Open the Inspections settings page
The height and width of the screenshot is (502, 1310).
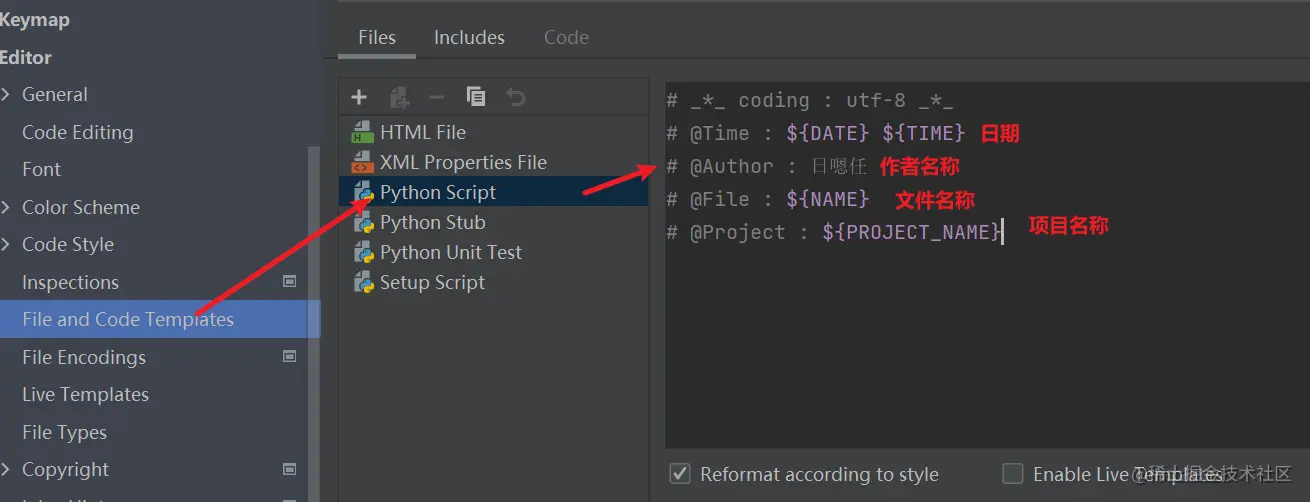[70, 283]
